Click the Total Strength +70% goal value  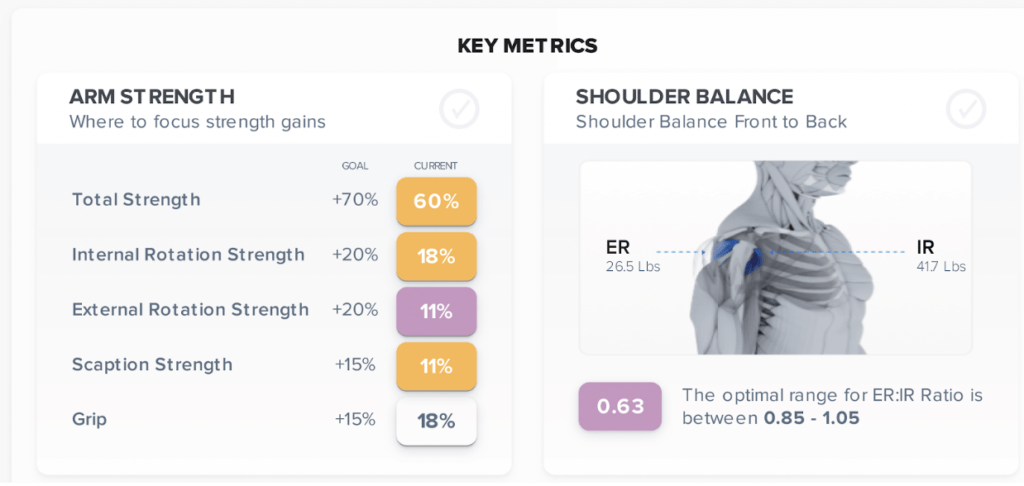coord(355,200)
